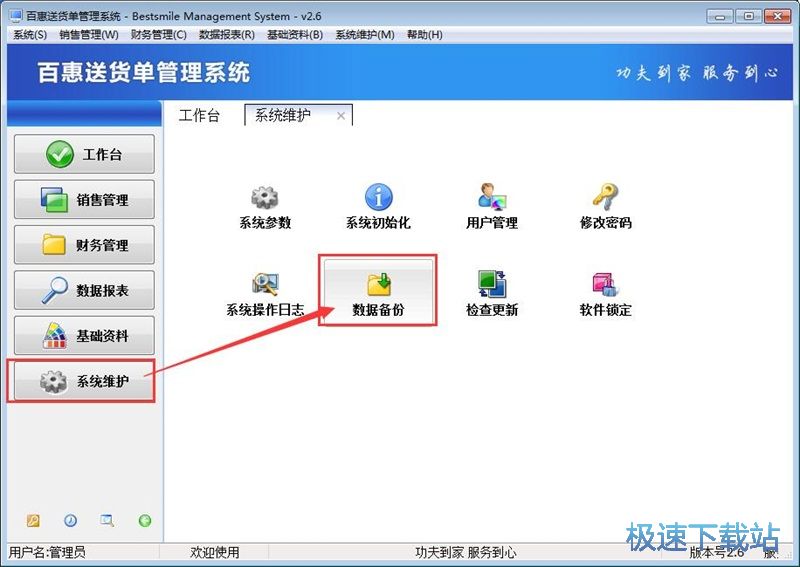Click the 欢迎使用 status bar text
This screenshot has height=567, width=800.
[x=215, y=552]
